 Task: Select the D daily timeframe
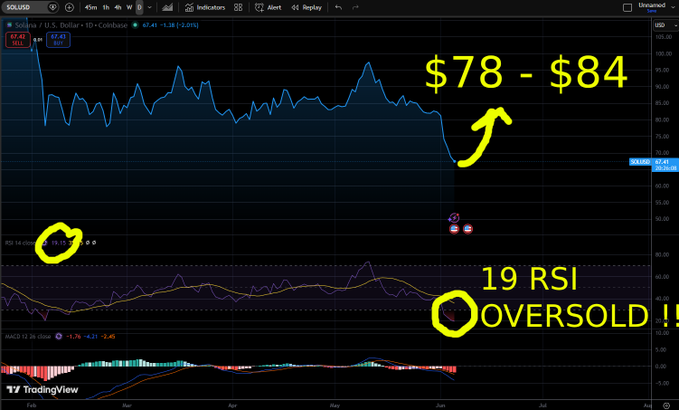[x=139, y=7]
